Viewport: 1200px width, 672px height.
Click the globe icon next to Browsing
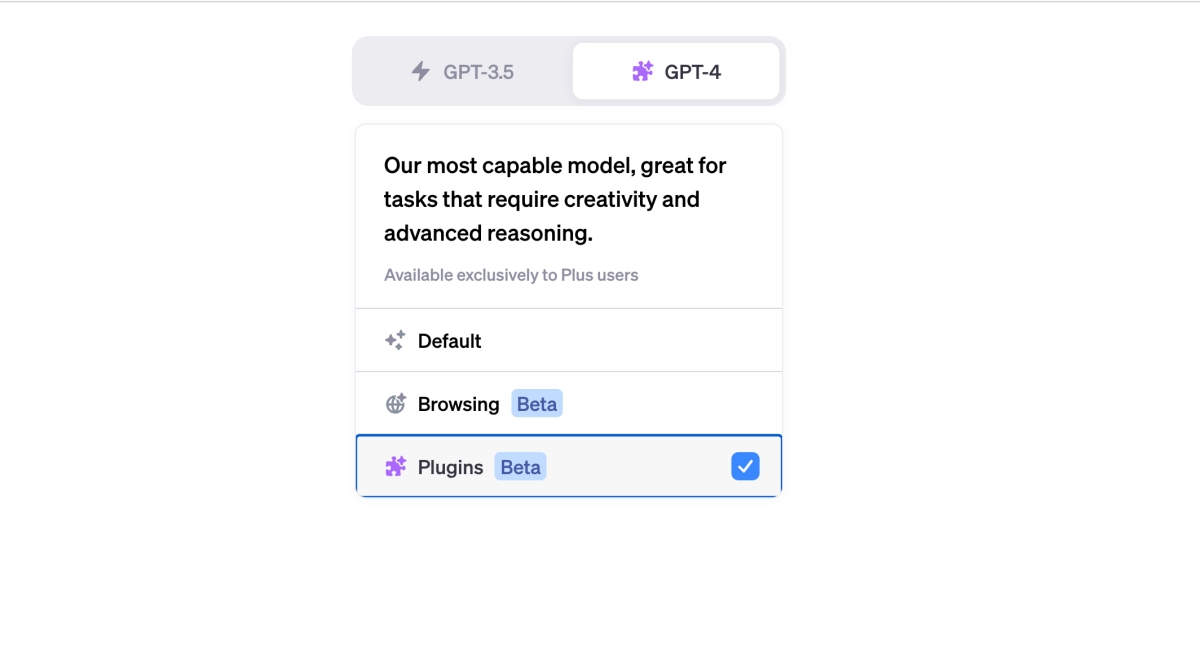(396, 404)
